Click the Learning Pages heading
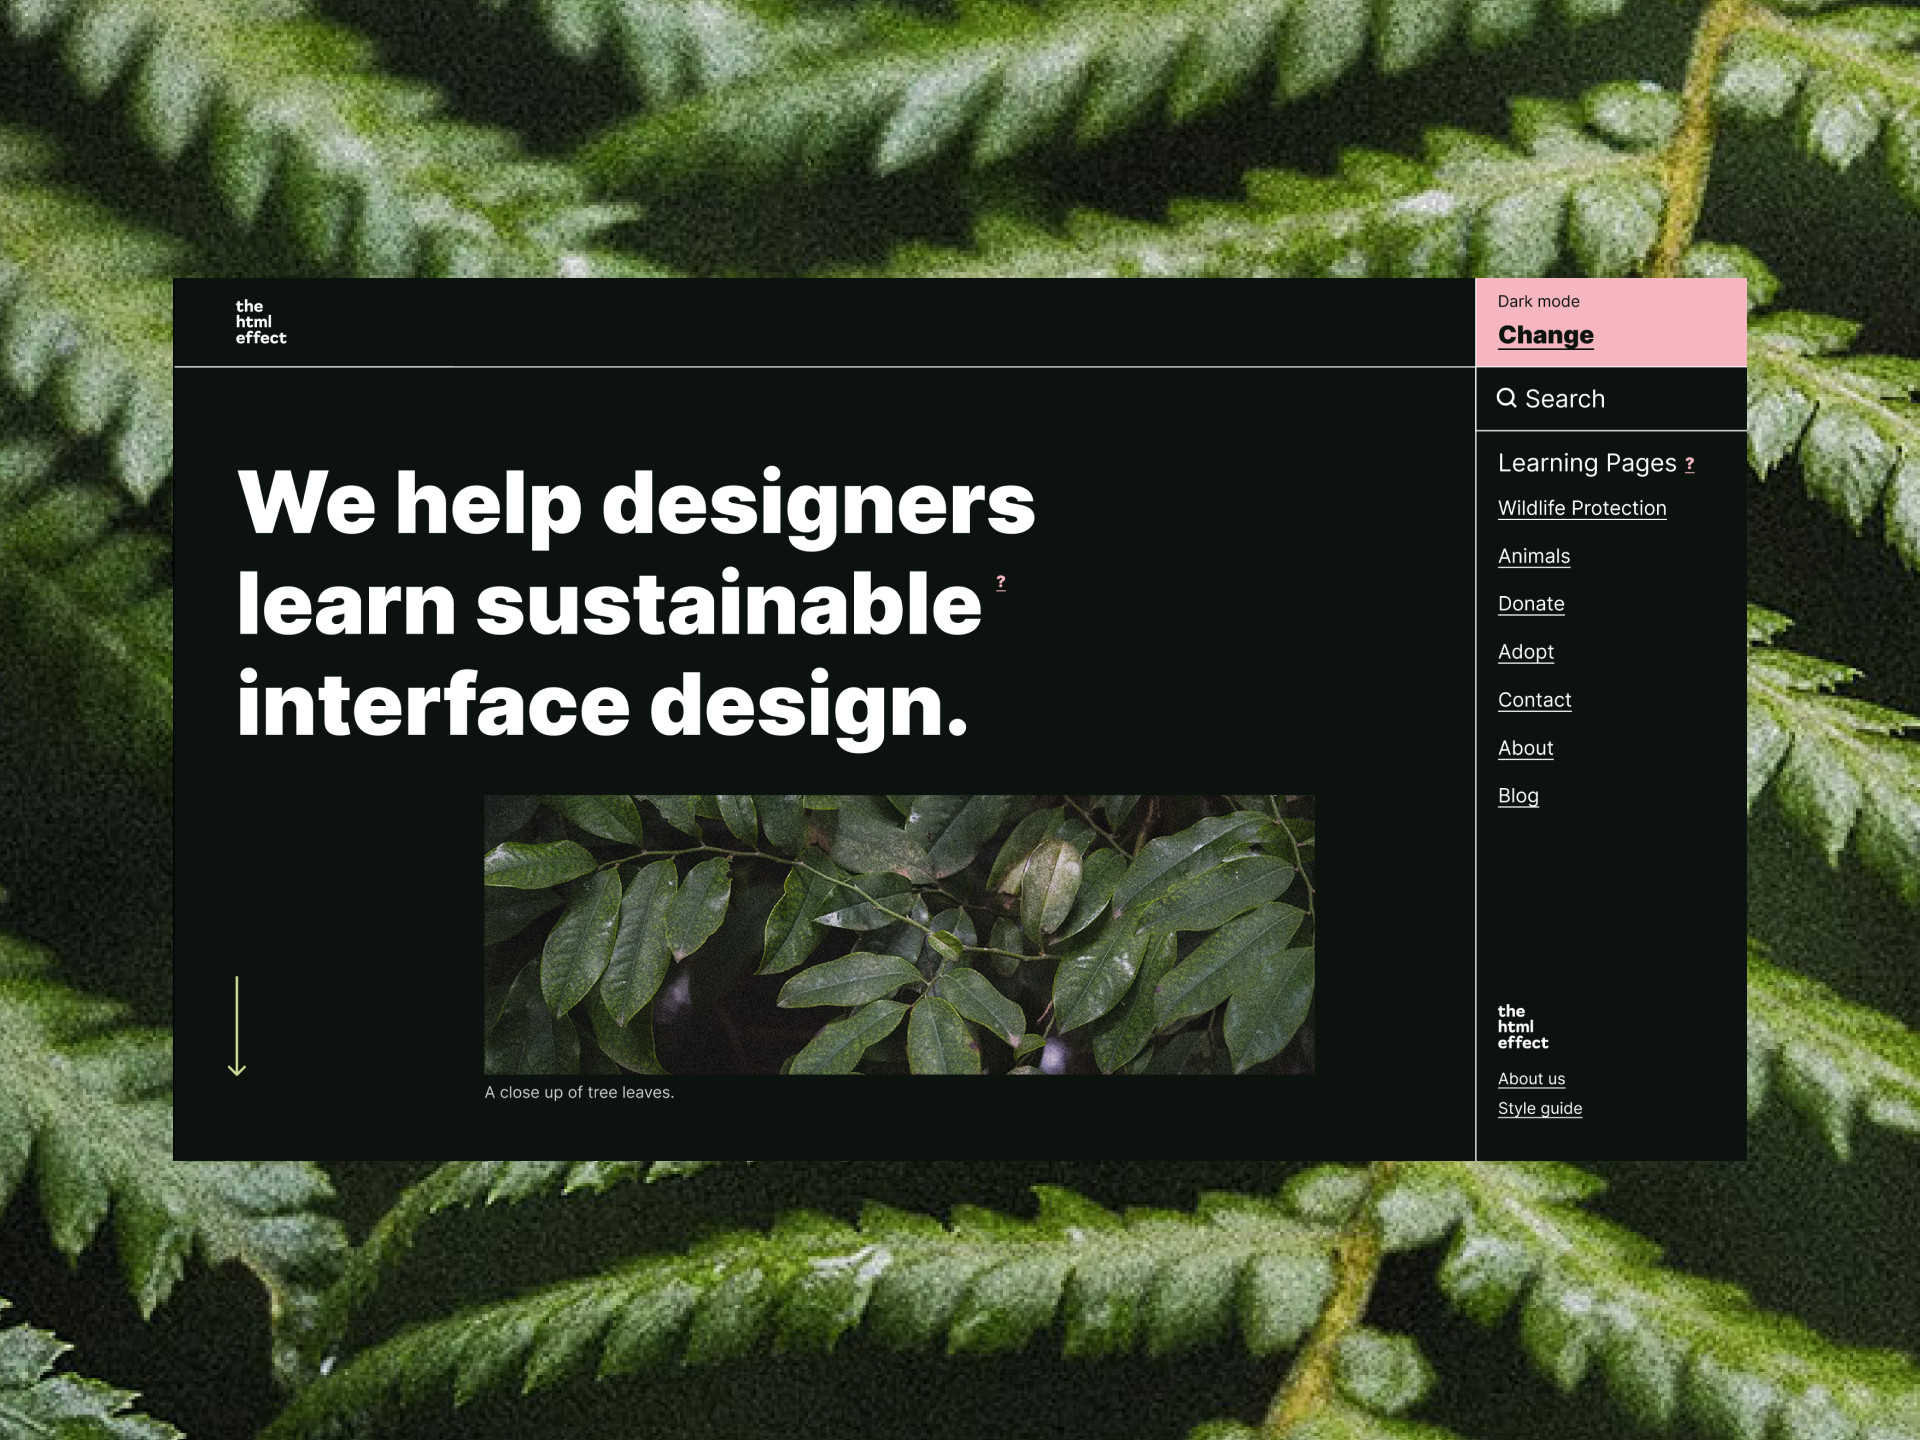This screenshot has width=1920, height=1440. click(x=1586, y=463)
